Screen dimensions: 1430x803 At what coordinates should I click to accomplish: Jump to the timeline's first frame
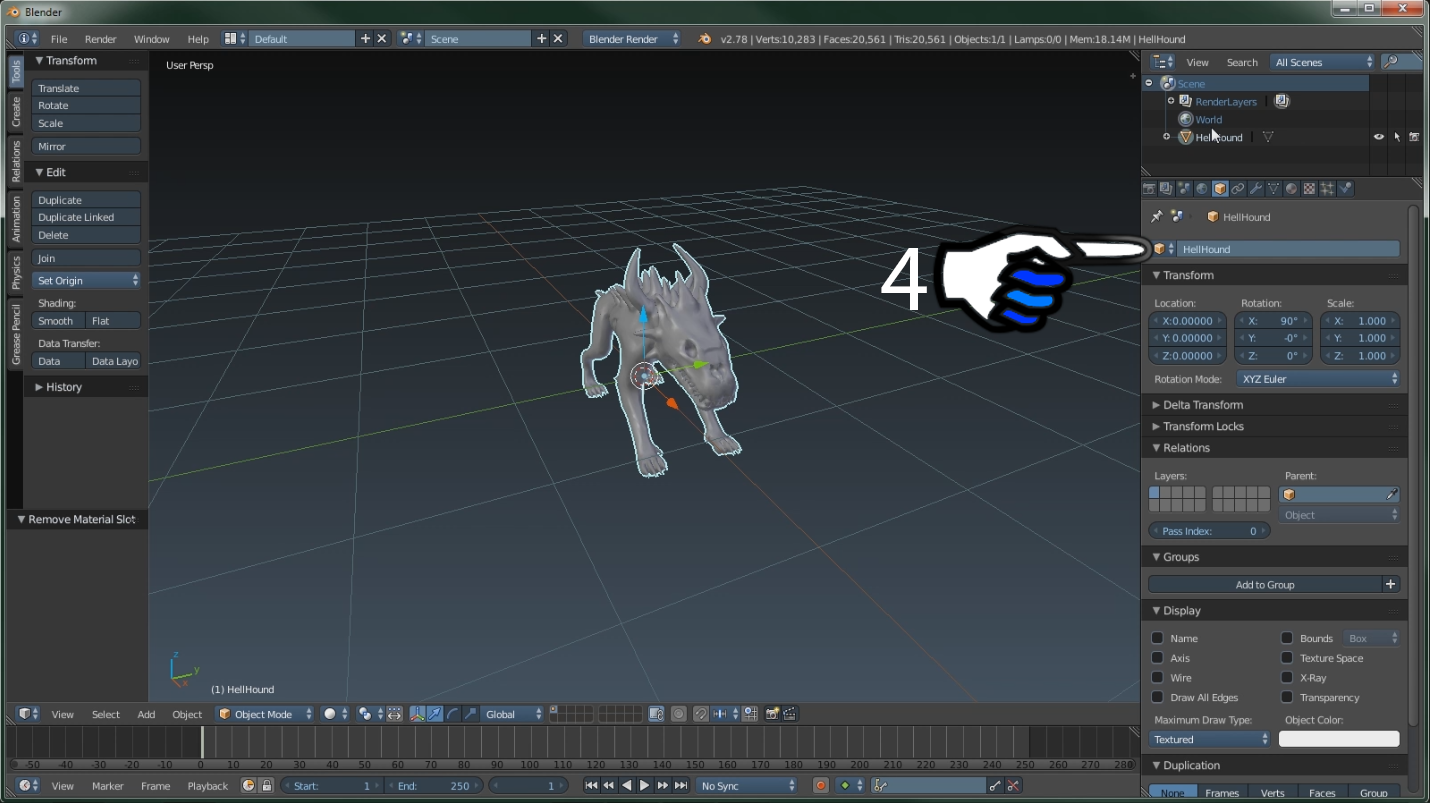click(591, 786)
